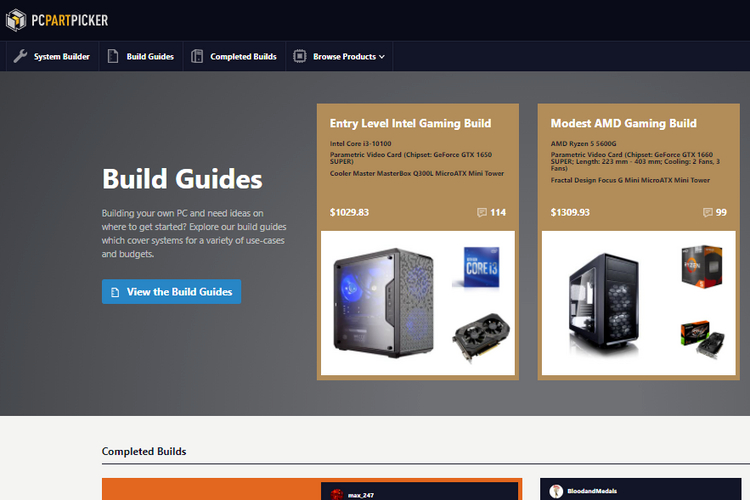750x500 pixels.
Task: Click the dual-fan GTX 1650 card image
Action: tap(481, 337)
